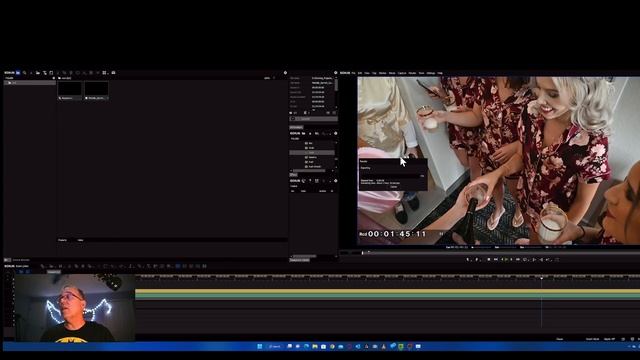This screenshot has width=640, height=360.
Task: Open the Windows Start menu
Action: tap(260, 347)
